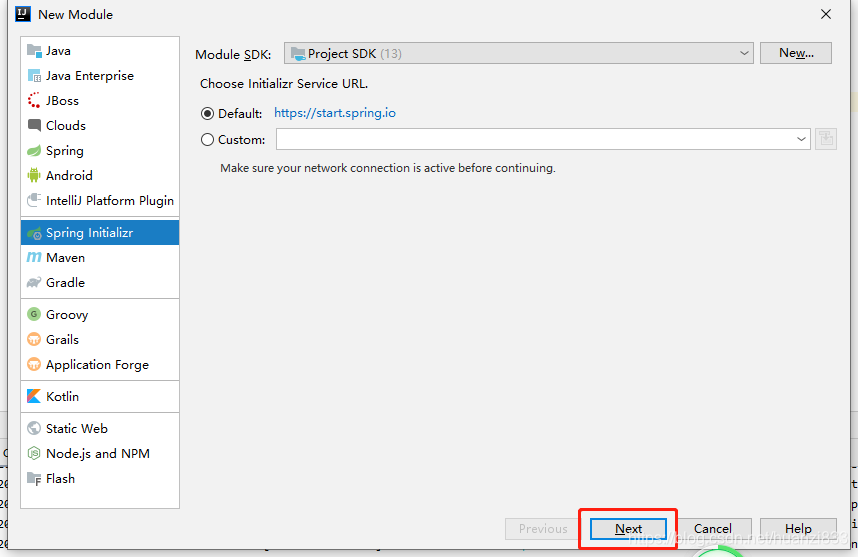Select the Node.js and NPM entry

point(100,454)
